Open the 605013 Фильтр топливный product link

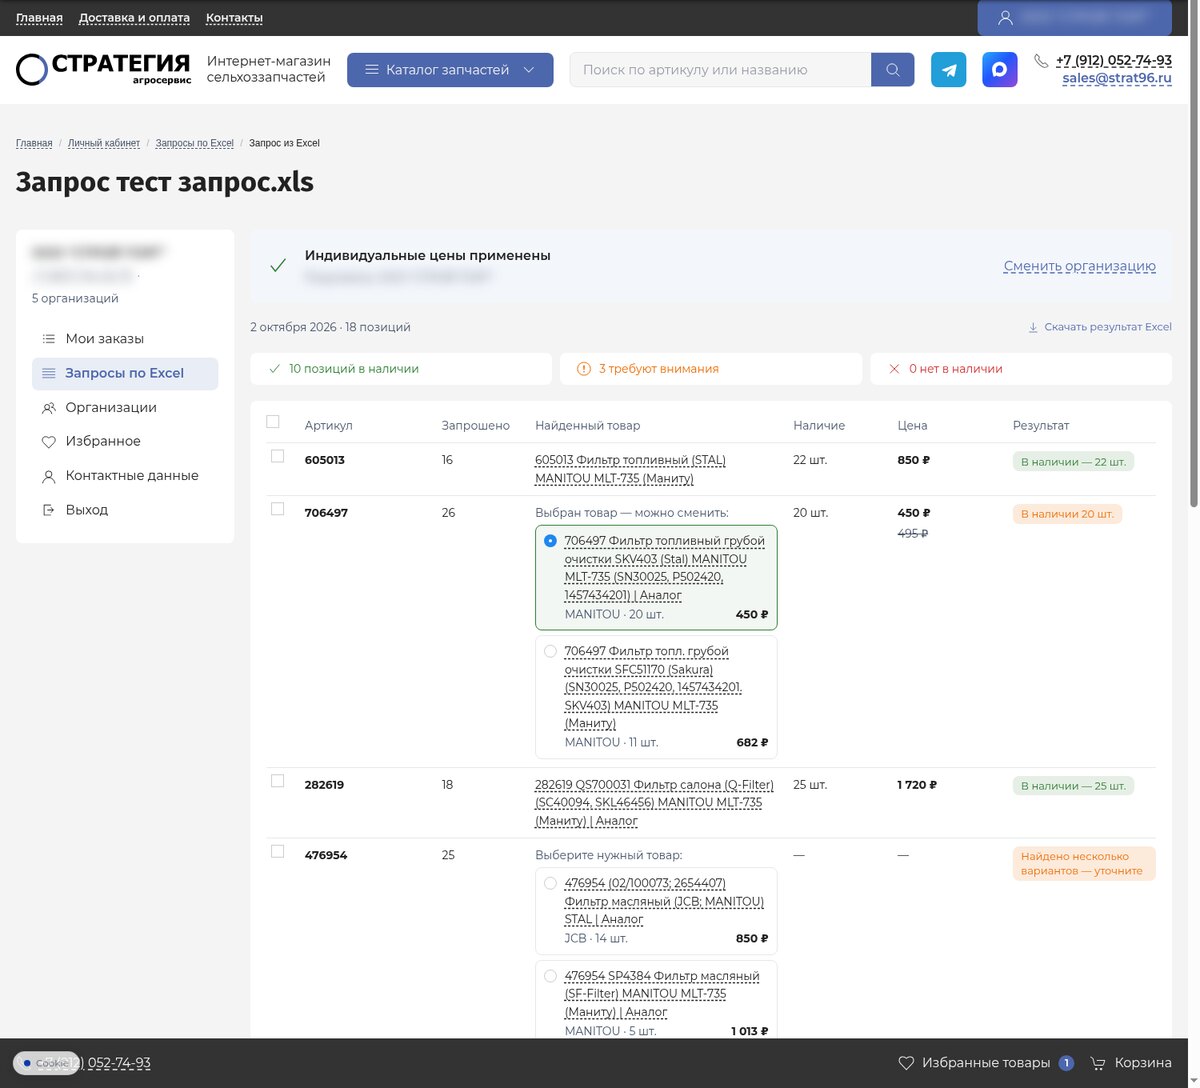point(630,470)
